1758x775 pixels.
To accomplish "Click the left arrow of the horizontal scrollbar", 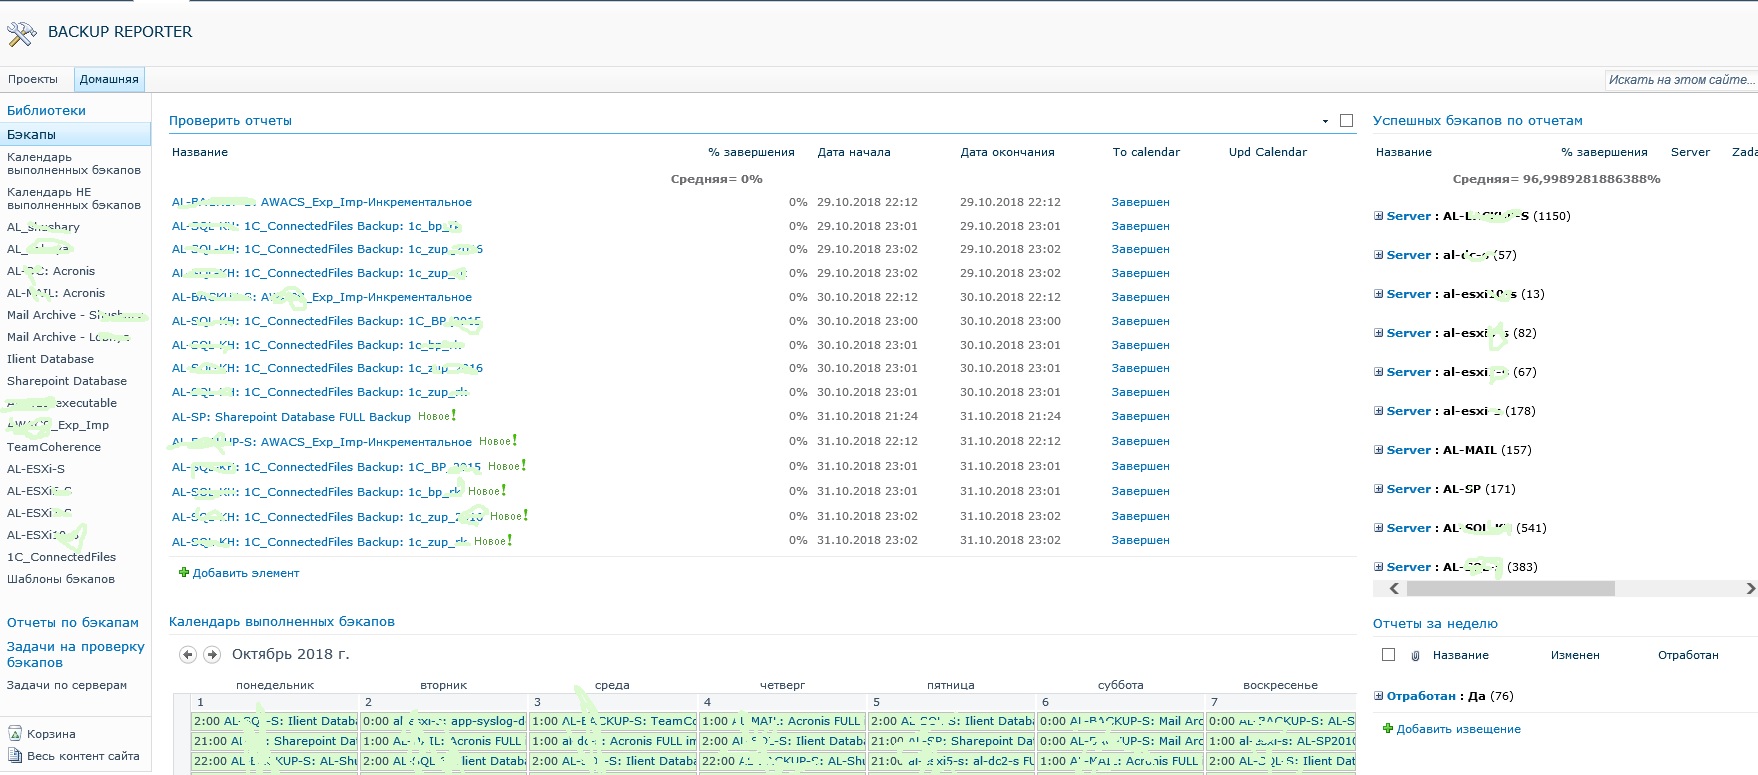I will click(x=1394, y=589).
